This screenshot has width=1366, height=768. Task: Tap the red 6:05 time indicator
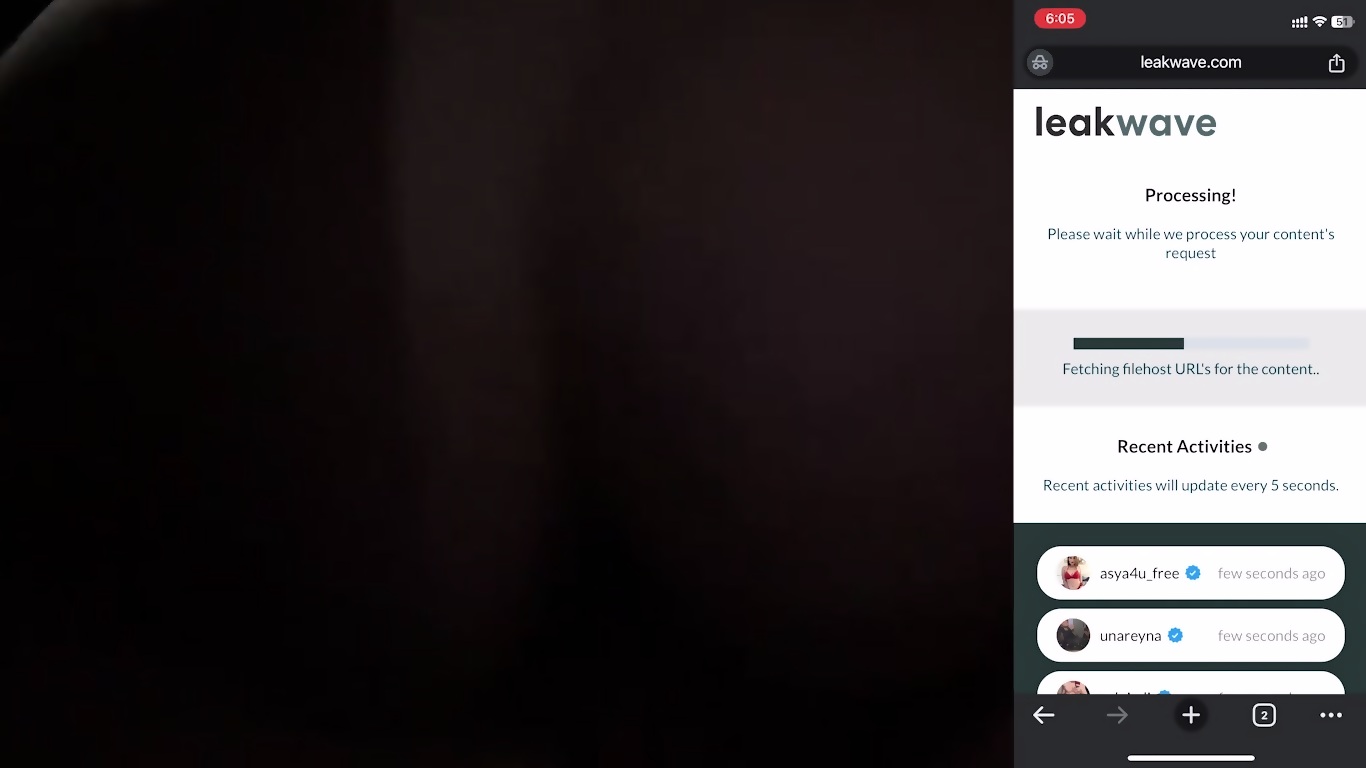pyautogui.click(x=1060, y=19)
